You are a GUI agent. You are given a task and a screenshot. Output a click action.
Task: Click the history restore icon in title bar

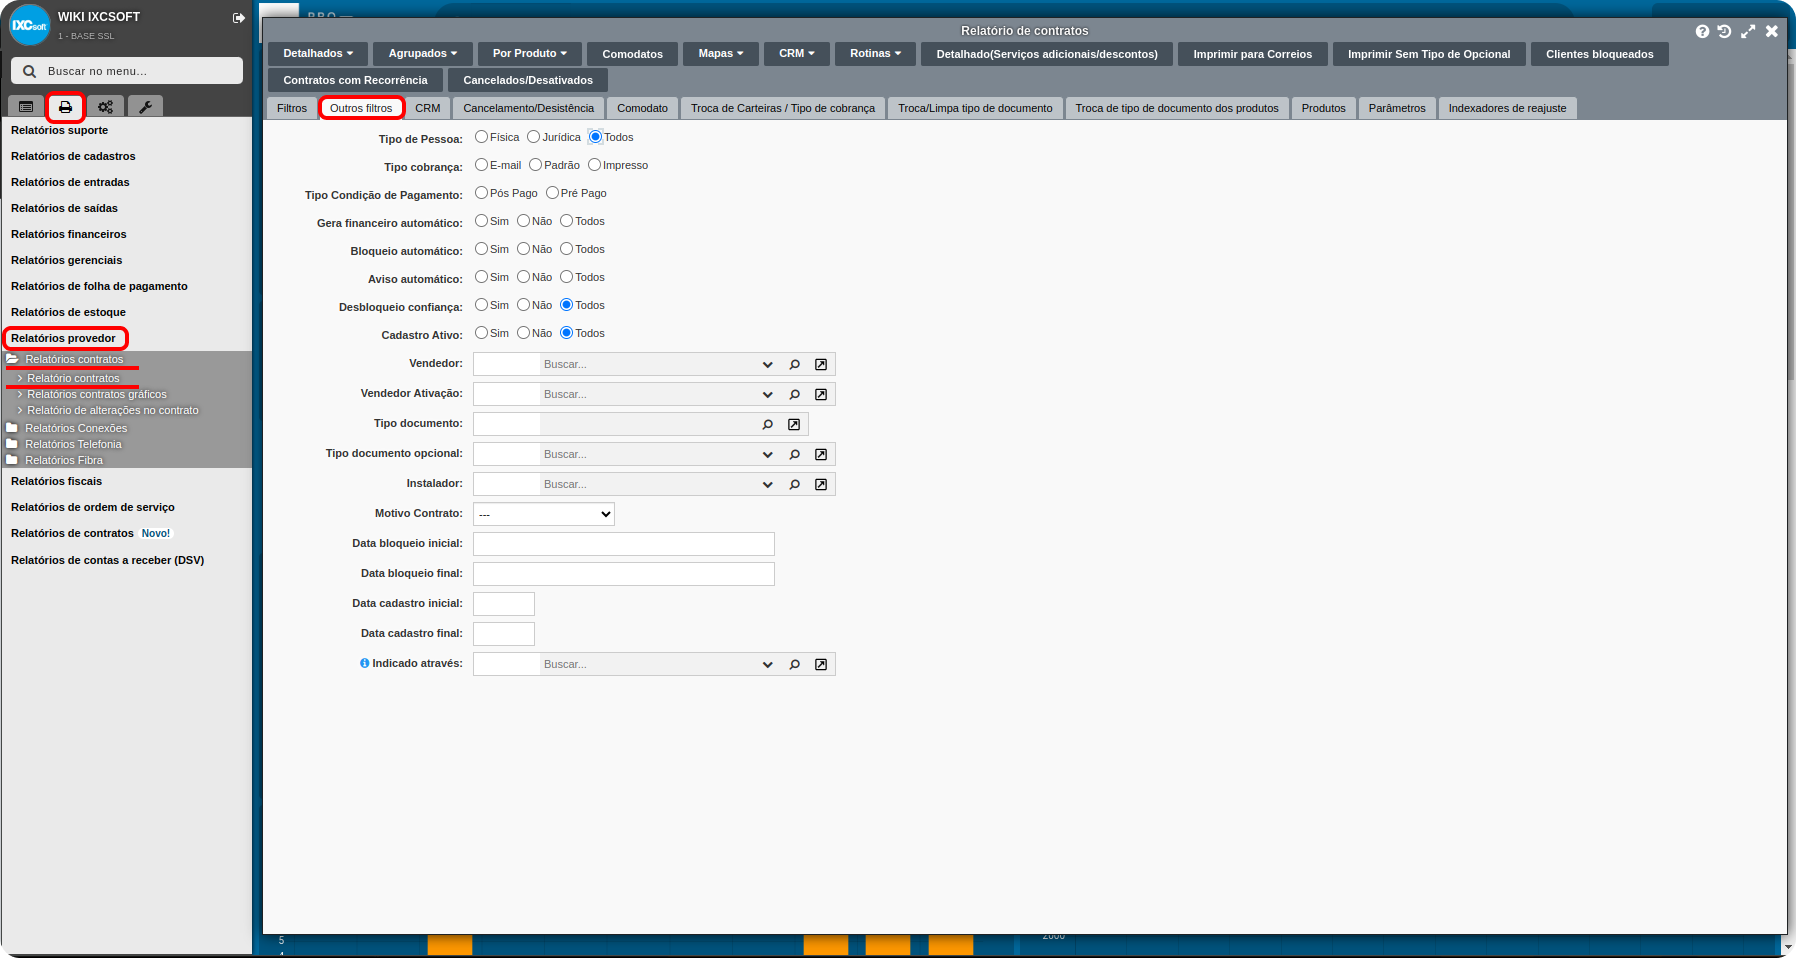coord(1724,32)
